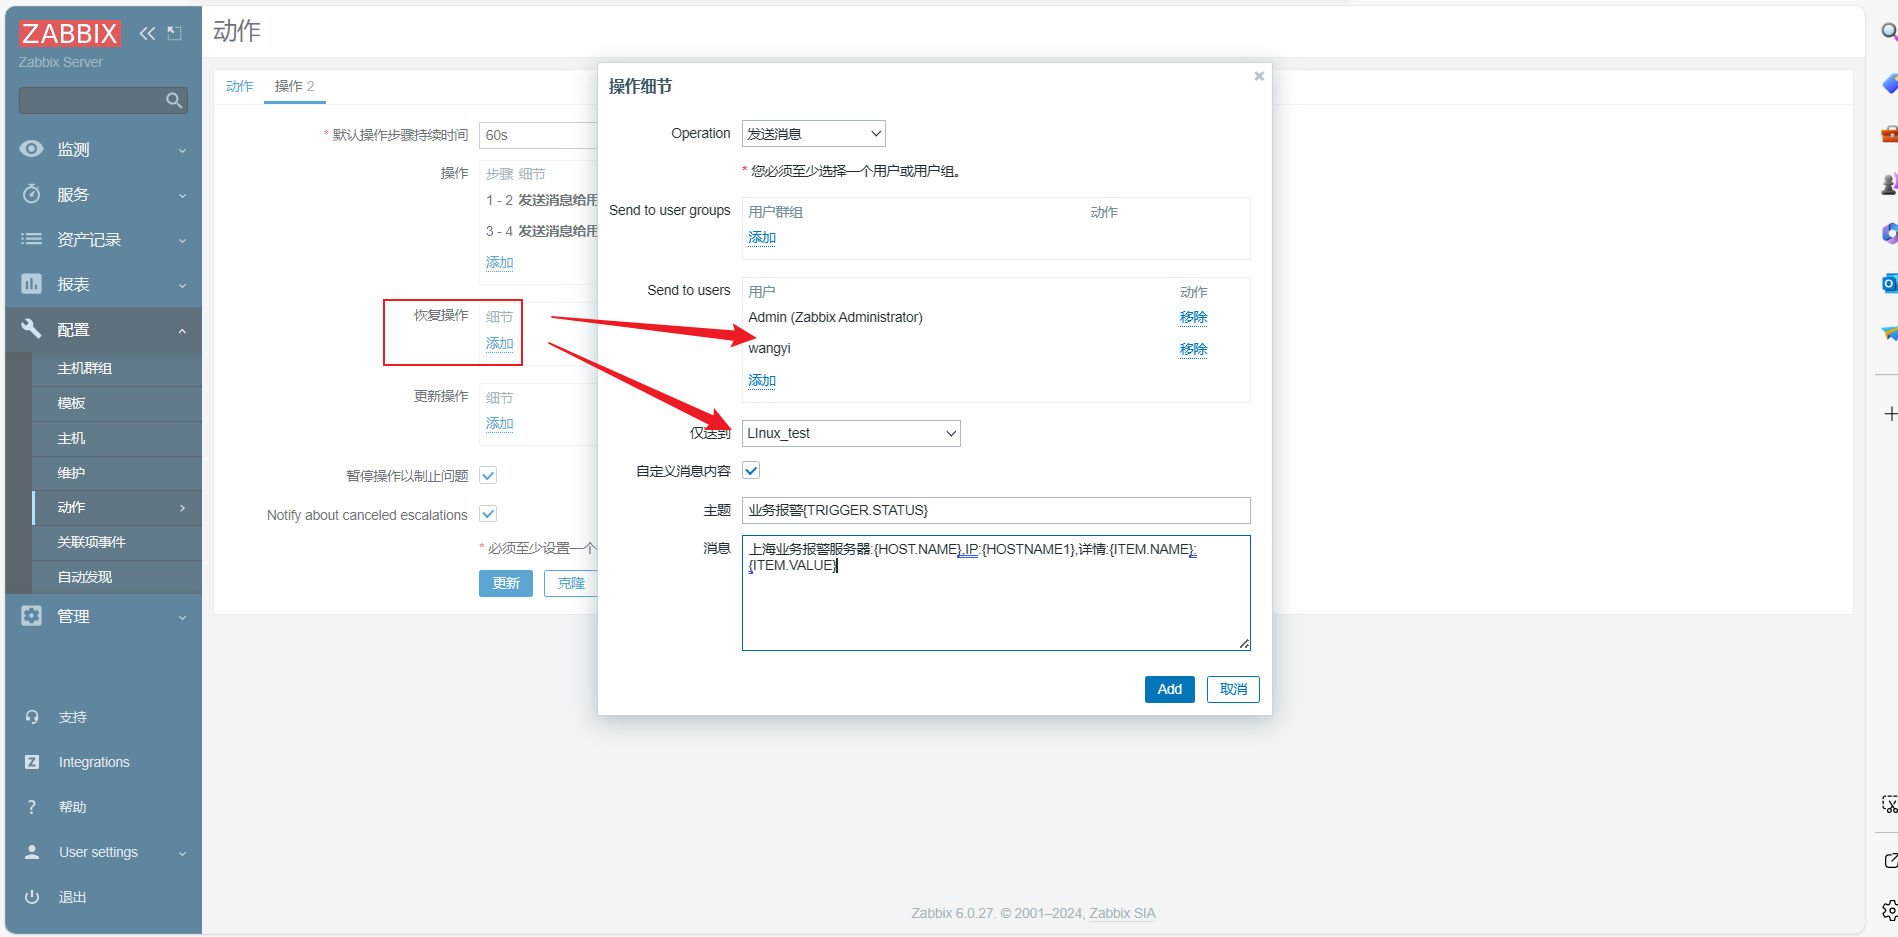This screenshot has height=937, width=1898.
Task: Click the sidebar search magnifier icon
Action: 174,100
